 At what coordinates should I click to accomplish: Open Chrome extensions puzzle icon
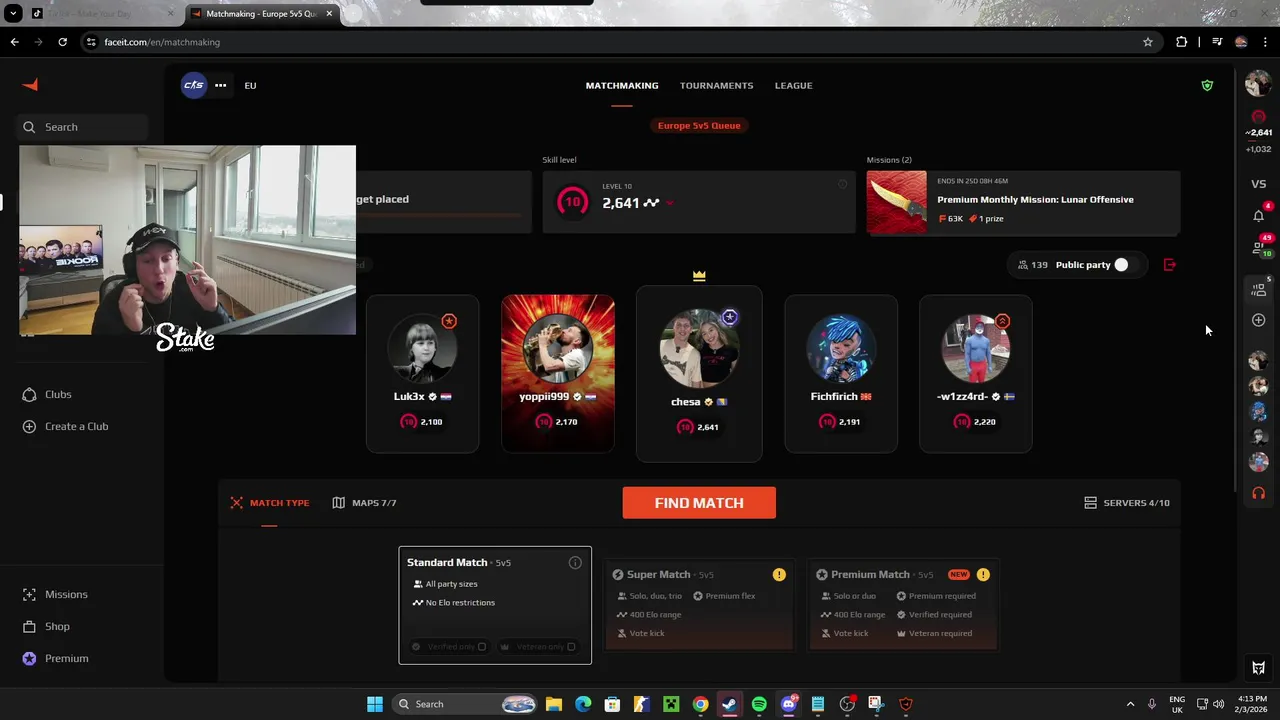coord(1182,42)
